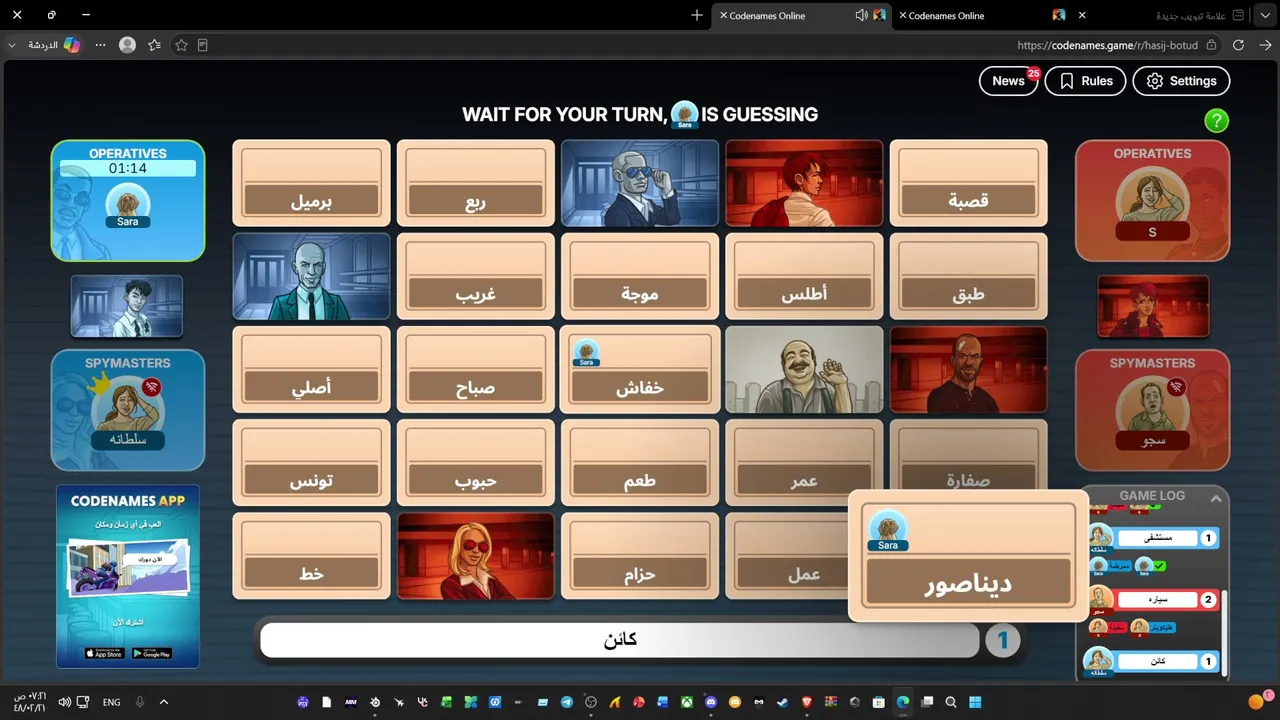Open the reader view icon in the address bar

202,45
